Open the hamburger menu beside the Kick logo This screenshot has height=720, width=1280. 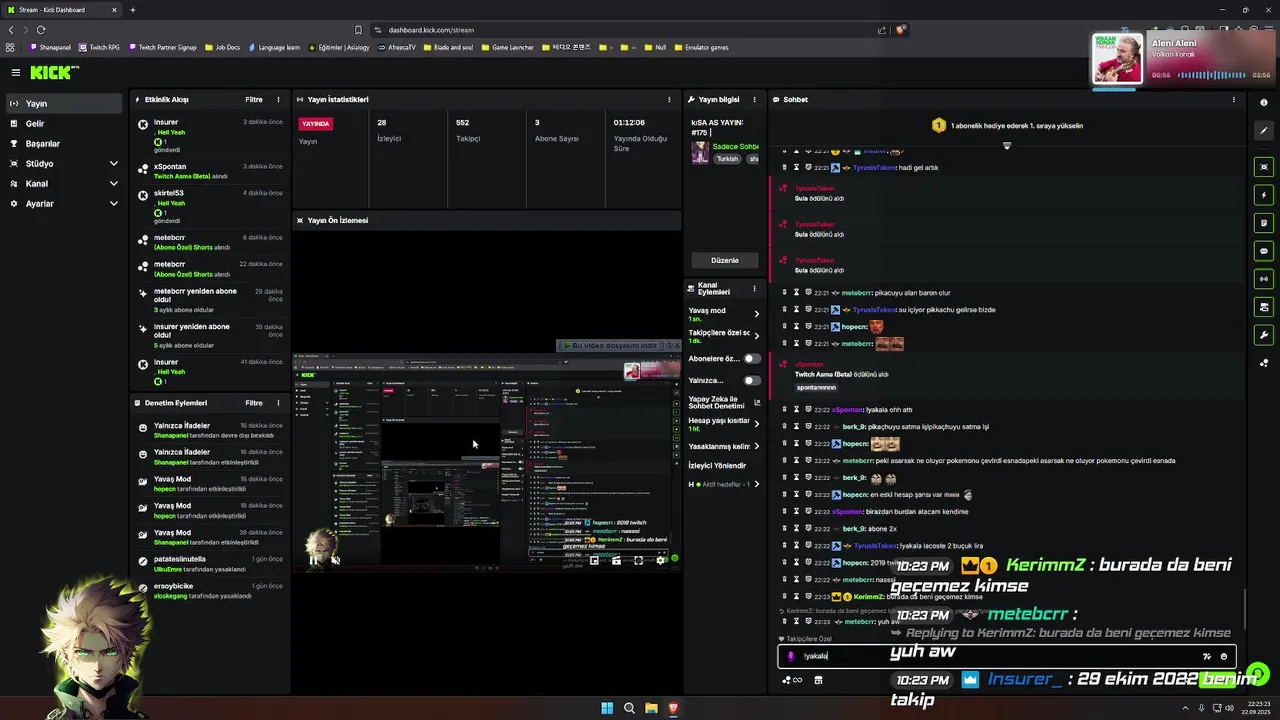point(16,72)
